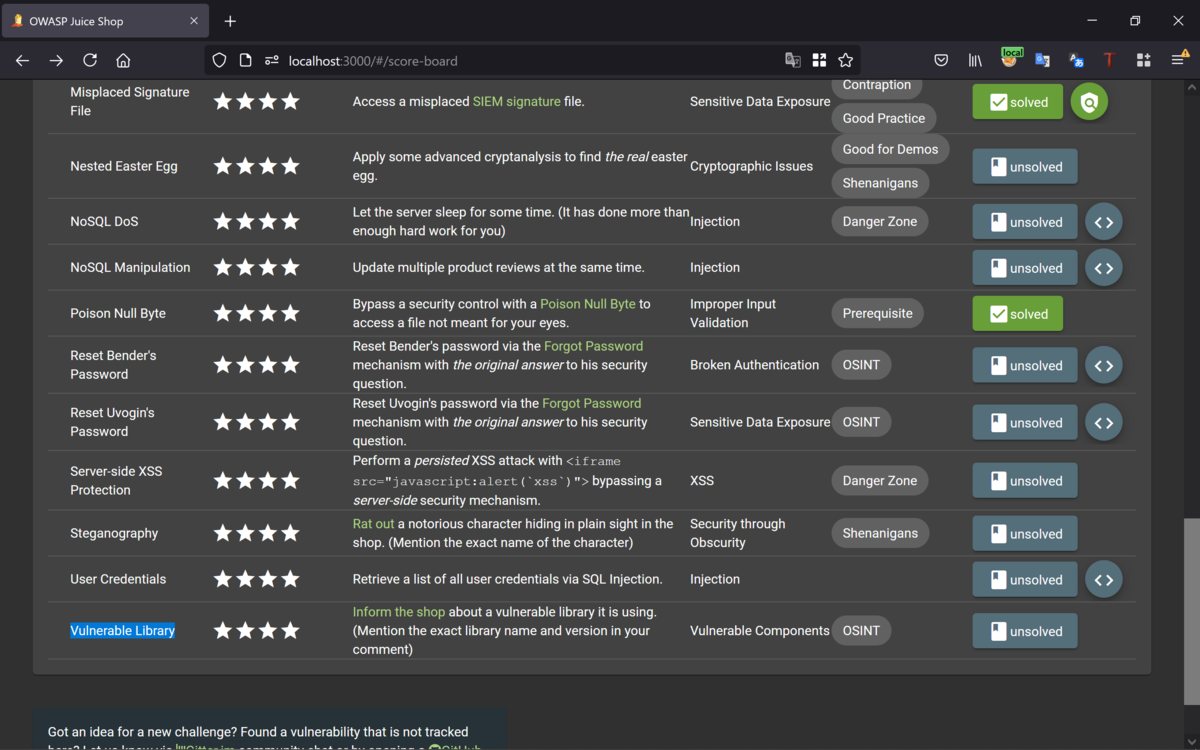The image size is (1200, 750).
Task: Click unsolved button for Server-side XSS Protection
Action: pyautogui.click(x=1024, y=481)
